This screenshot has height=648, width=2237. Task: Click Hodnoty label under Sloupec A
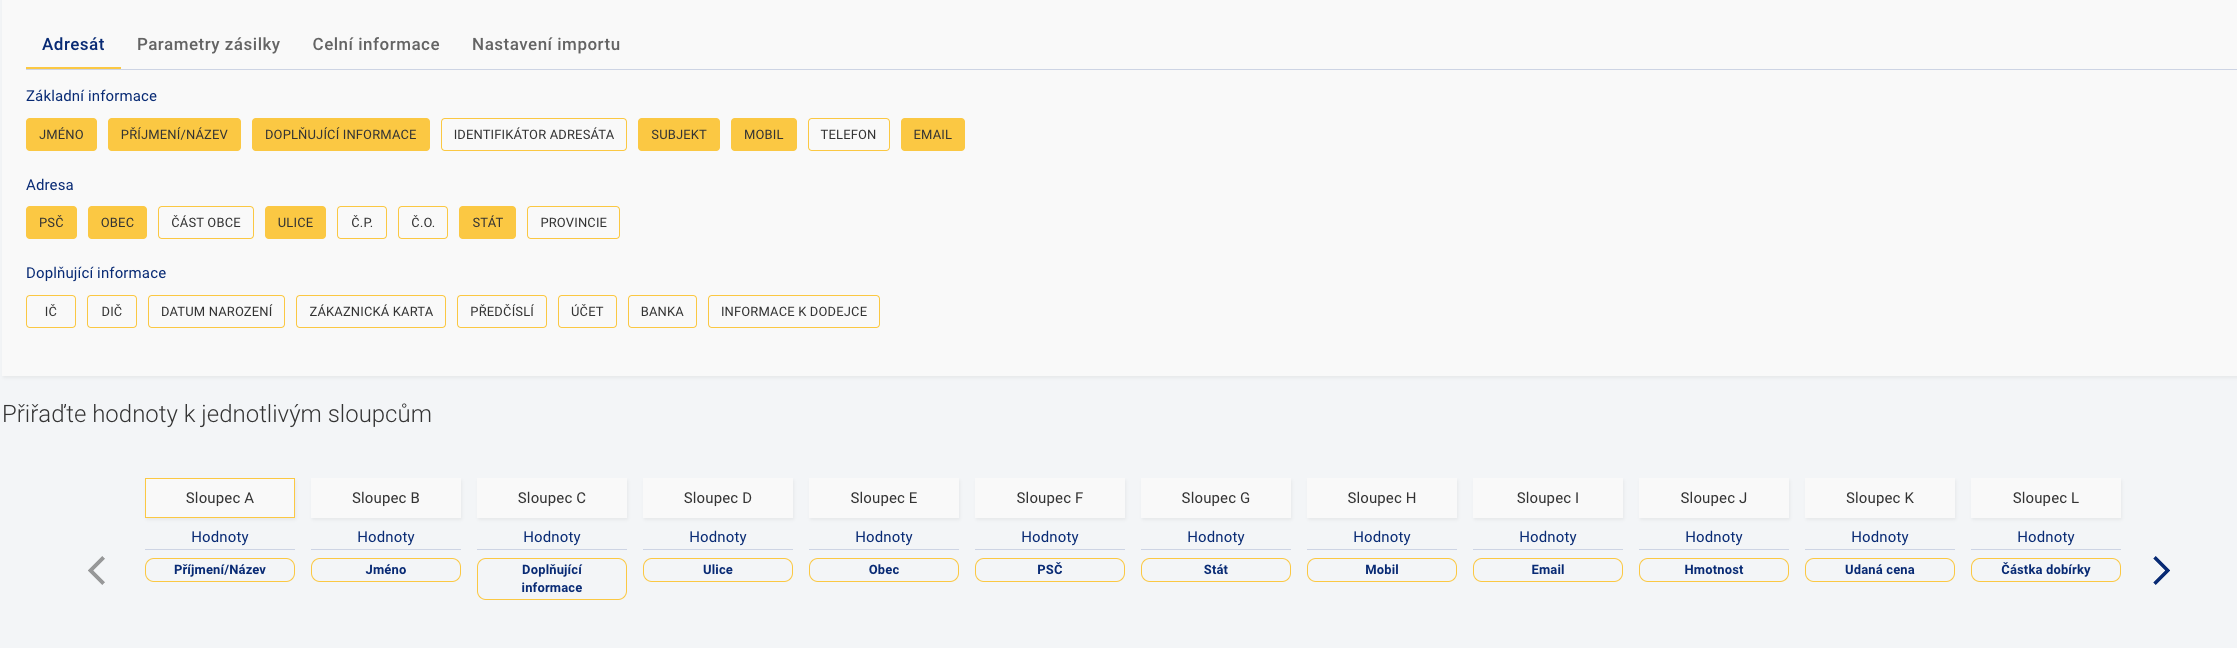click(220, 537)
